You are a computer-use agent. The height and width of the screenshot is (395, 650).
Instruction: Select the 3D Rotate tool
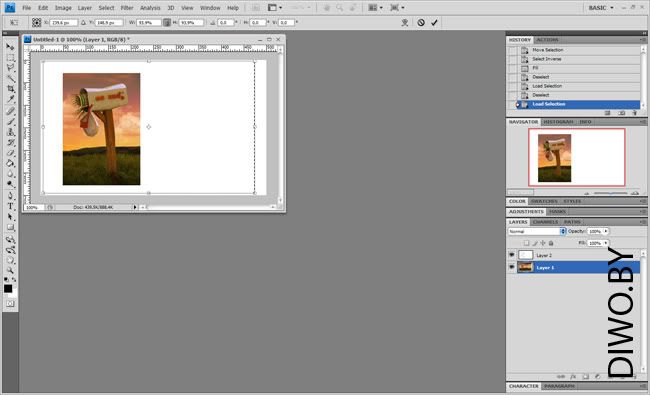point(10,239)
